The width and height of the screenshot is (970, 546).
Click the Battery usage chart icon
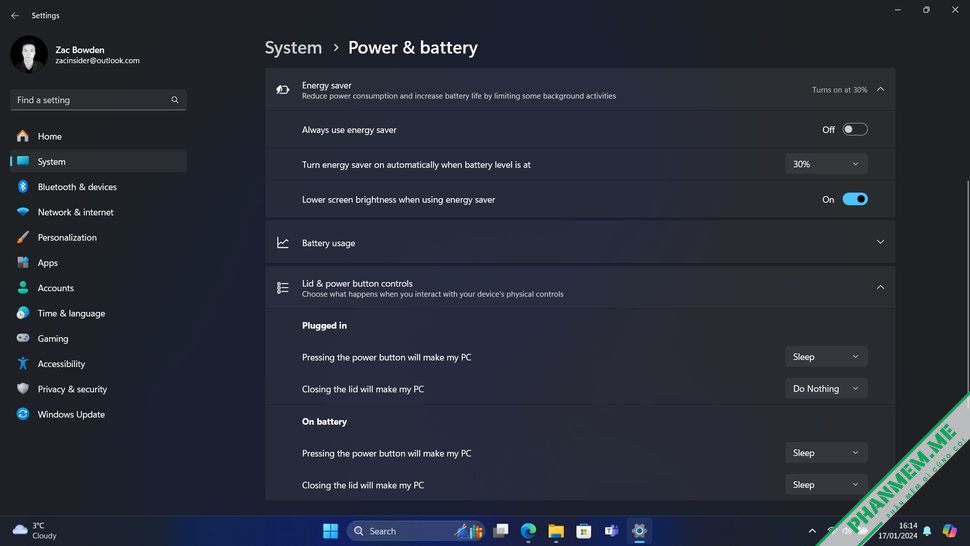click(x=283, y=242)
